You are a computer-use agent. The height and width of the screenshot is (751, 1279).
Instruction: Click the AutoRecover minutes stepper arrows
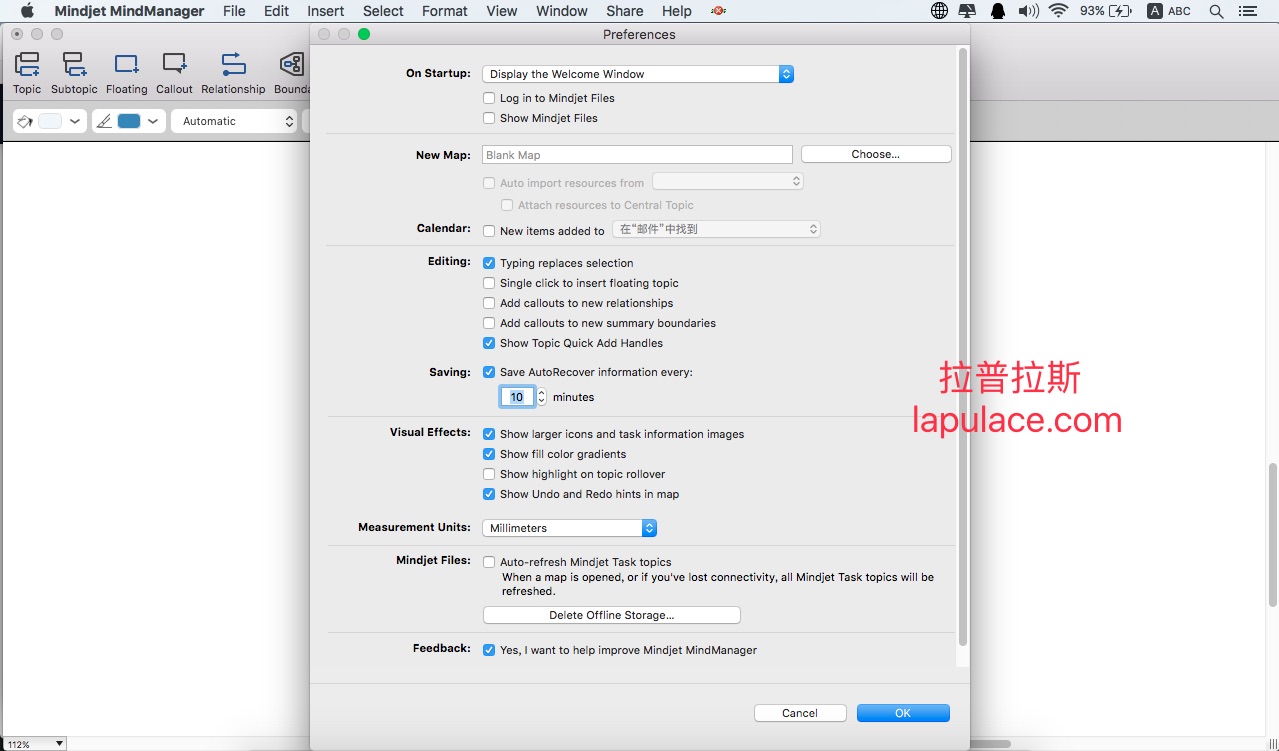pos(542,397)
